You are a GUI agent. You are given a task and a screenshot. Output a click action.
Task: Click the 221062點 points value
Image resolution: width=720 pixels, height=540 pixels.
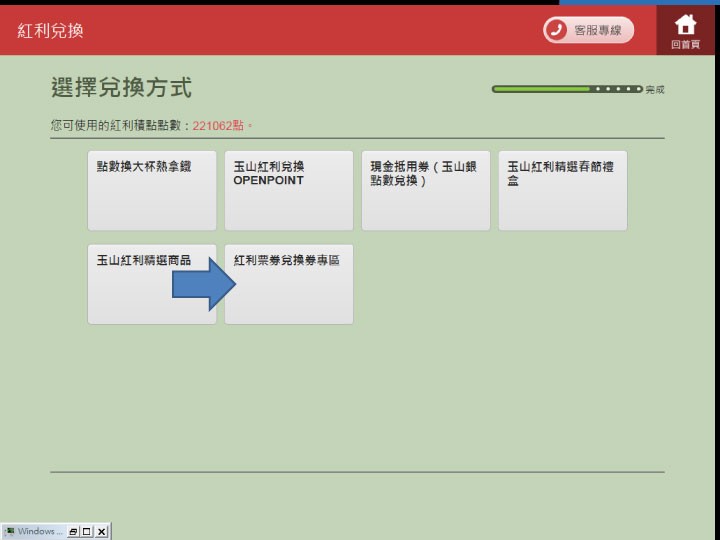(218, 125)
